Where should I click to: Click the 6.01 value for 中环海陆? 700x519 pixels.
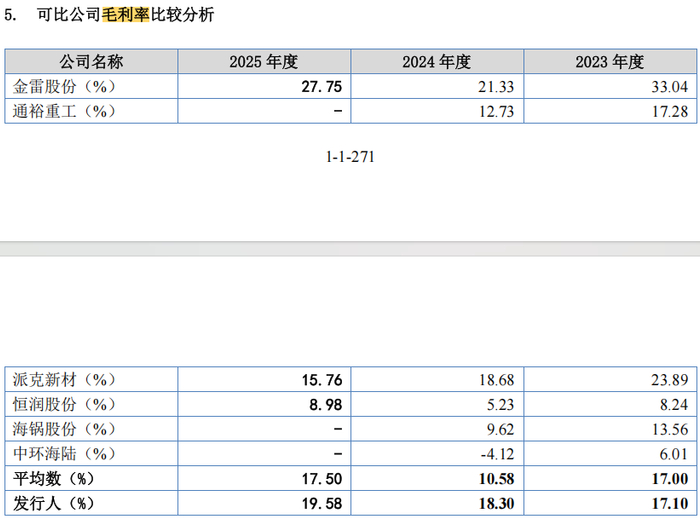[673, 454]
